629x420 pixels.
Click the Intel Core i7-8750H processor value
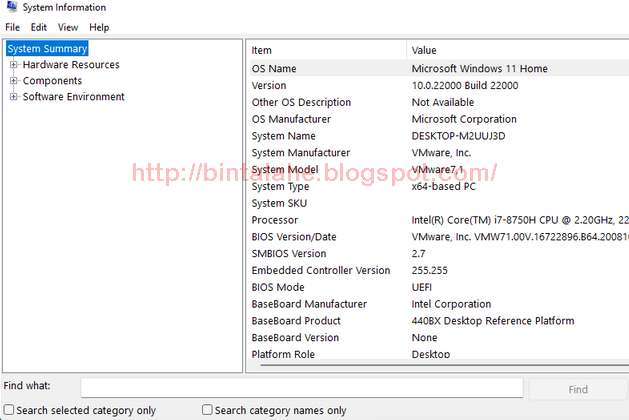pos(520,220)
